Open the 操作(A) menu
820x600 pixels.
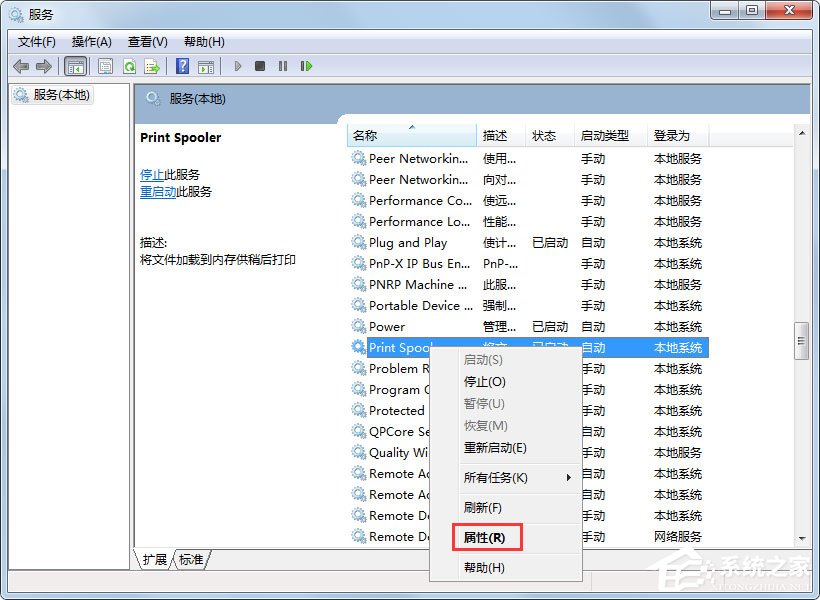point(92,41)
